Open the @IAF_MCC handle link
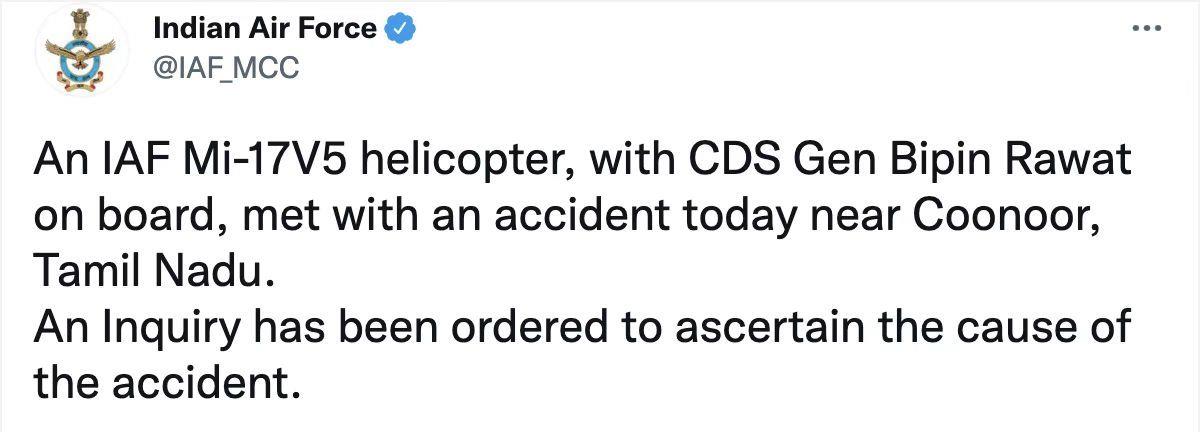This screenshot has height=432, width=1200. 225,68
